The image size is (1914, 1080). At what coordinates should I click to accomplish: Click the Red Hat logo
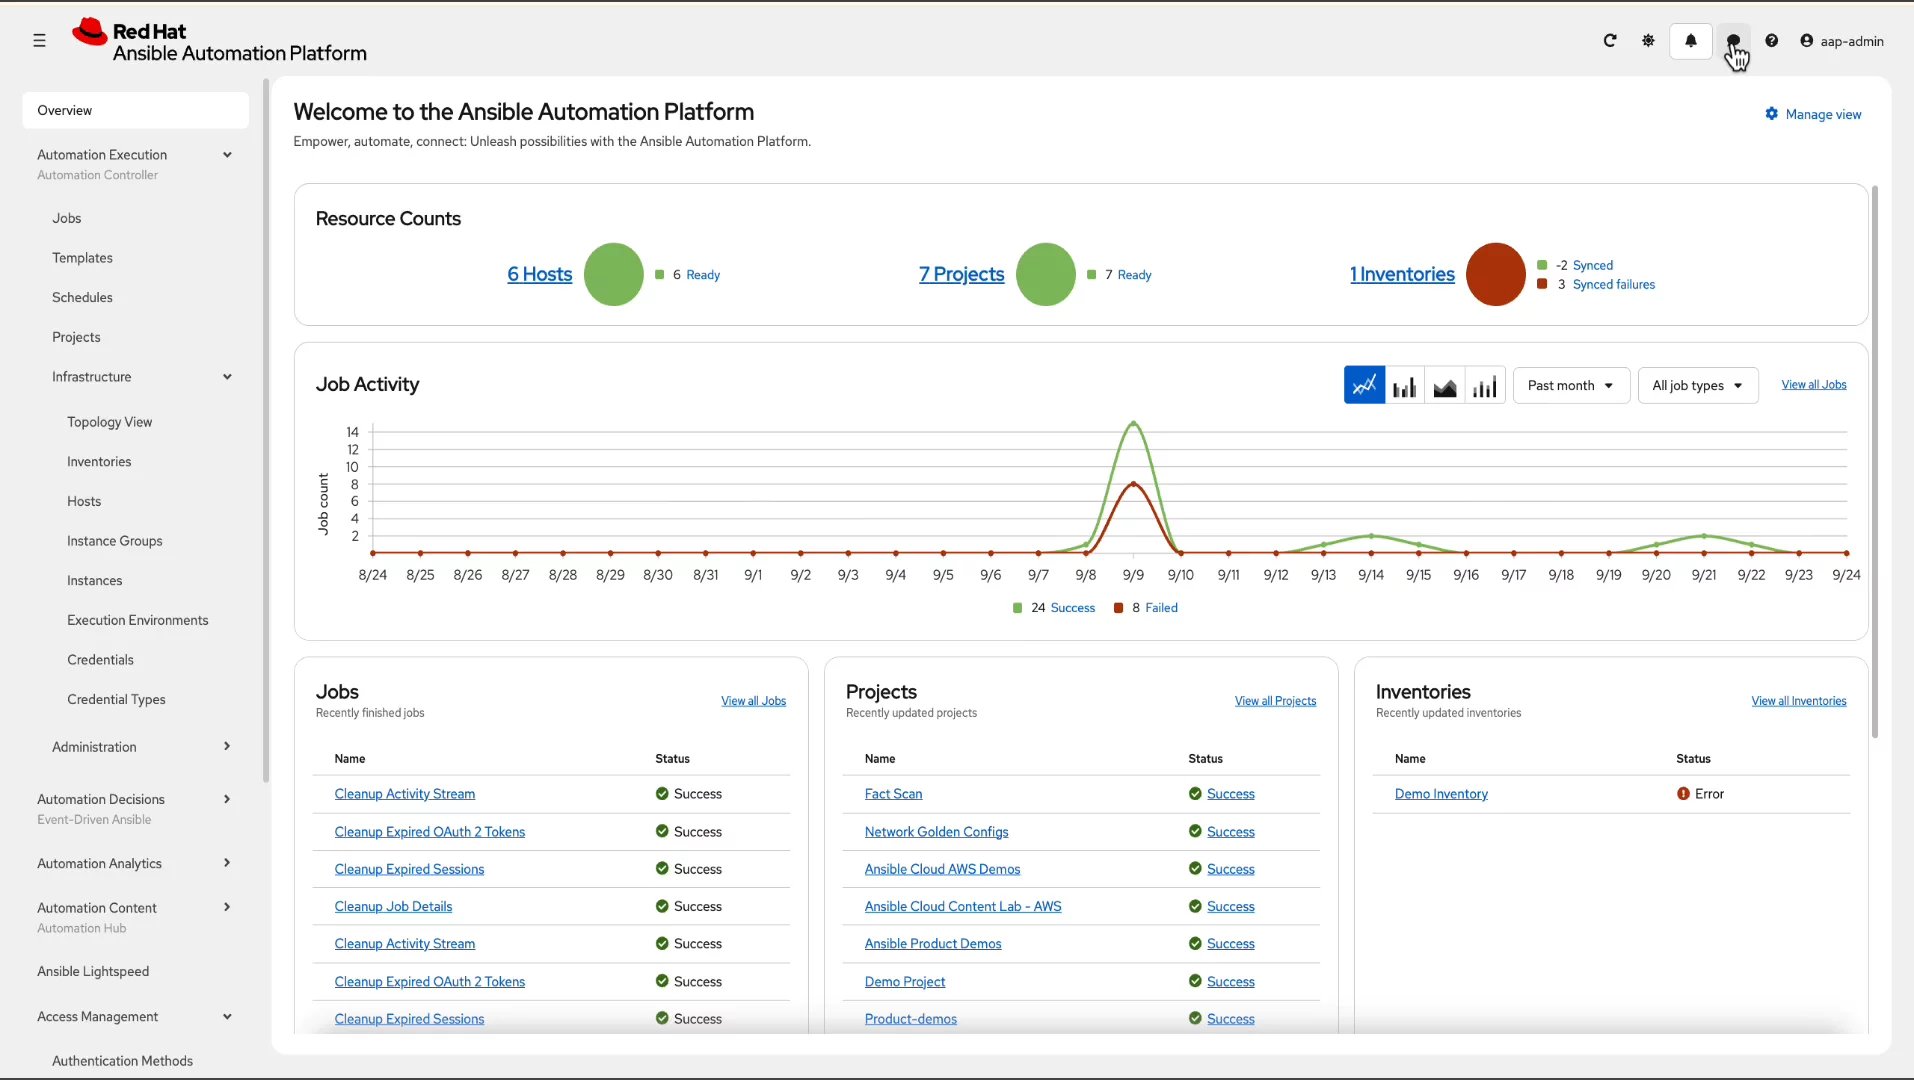[x=90, y=30]
